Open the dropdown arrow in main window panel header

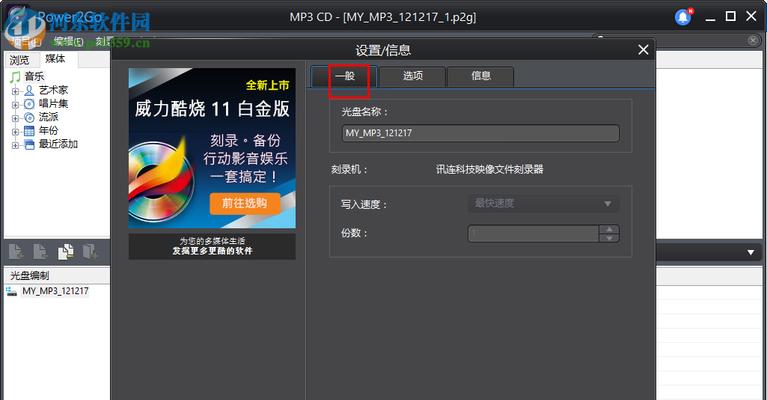[750, 253]
